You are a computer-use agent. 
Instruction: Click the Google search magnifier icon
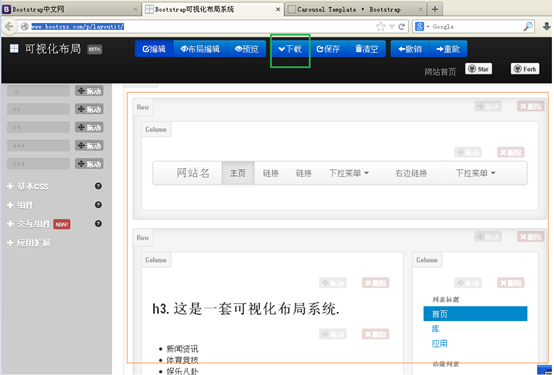pyautogui.click(x=528, y=27)
